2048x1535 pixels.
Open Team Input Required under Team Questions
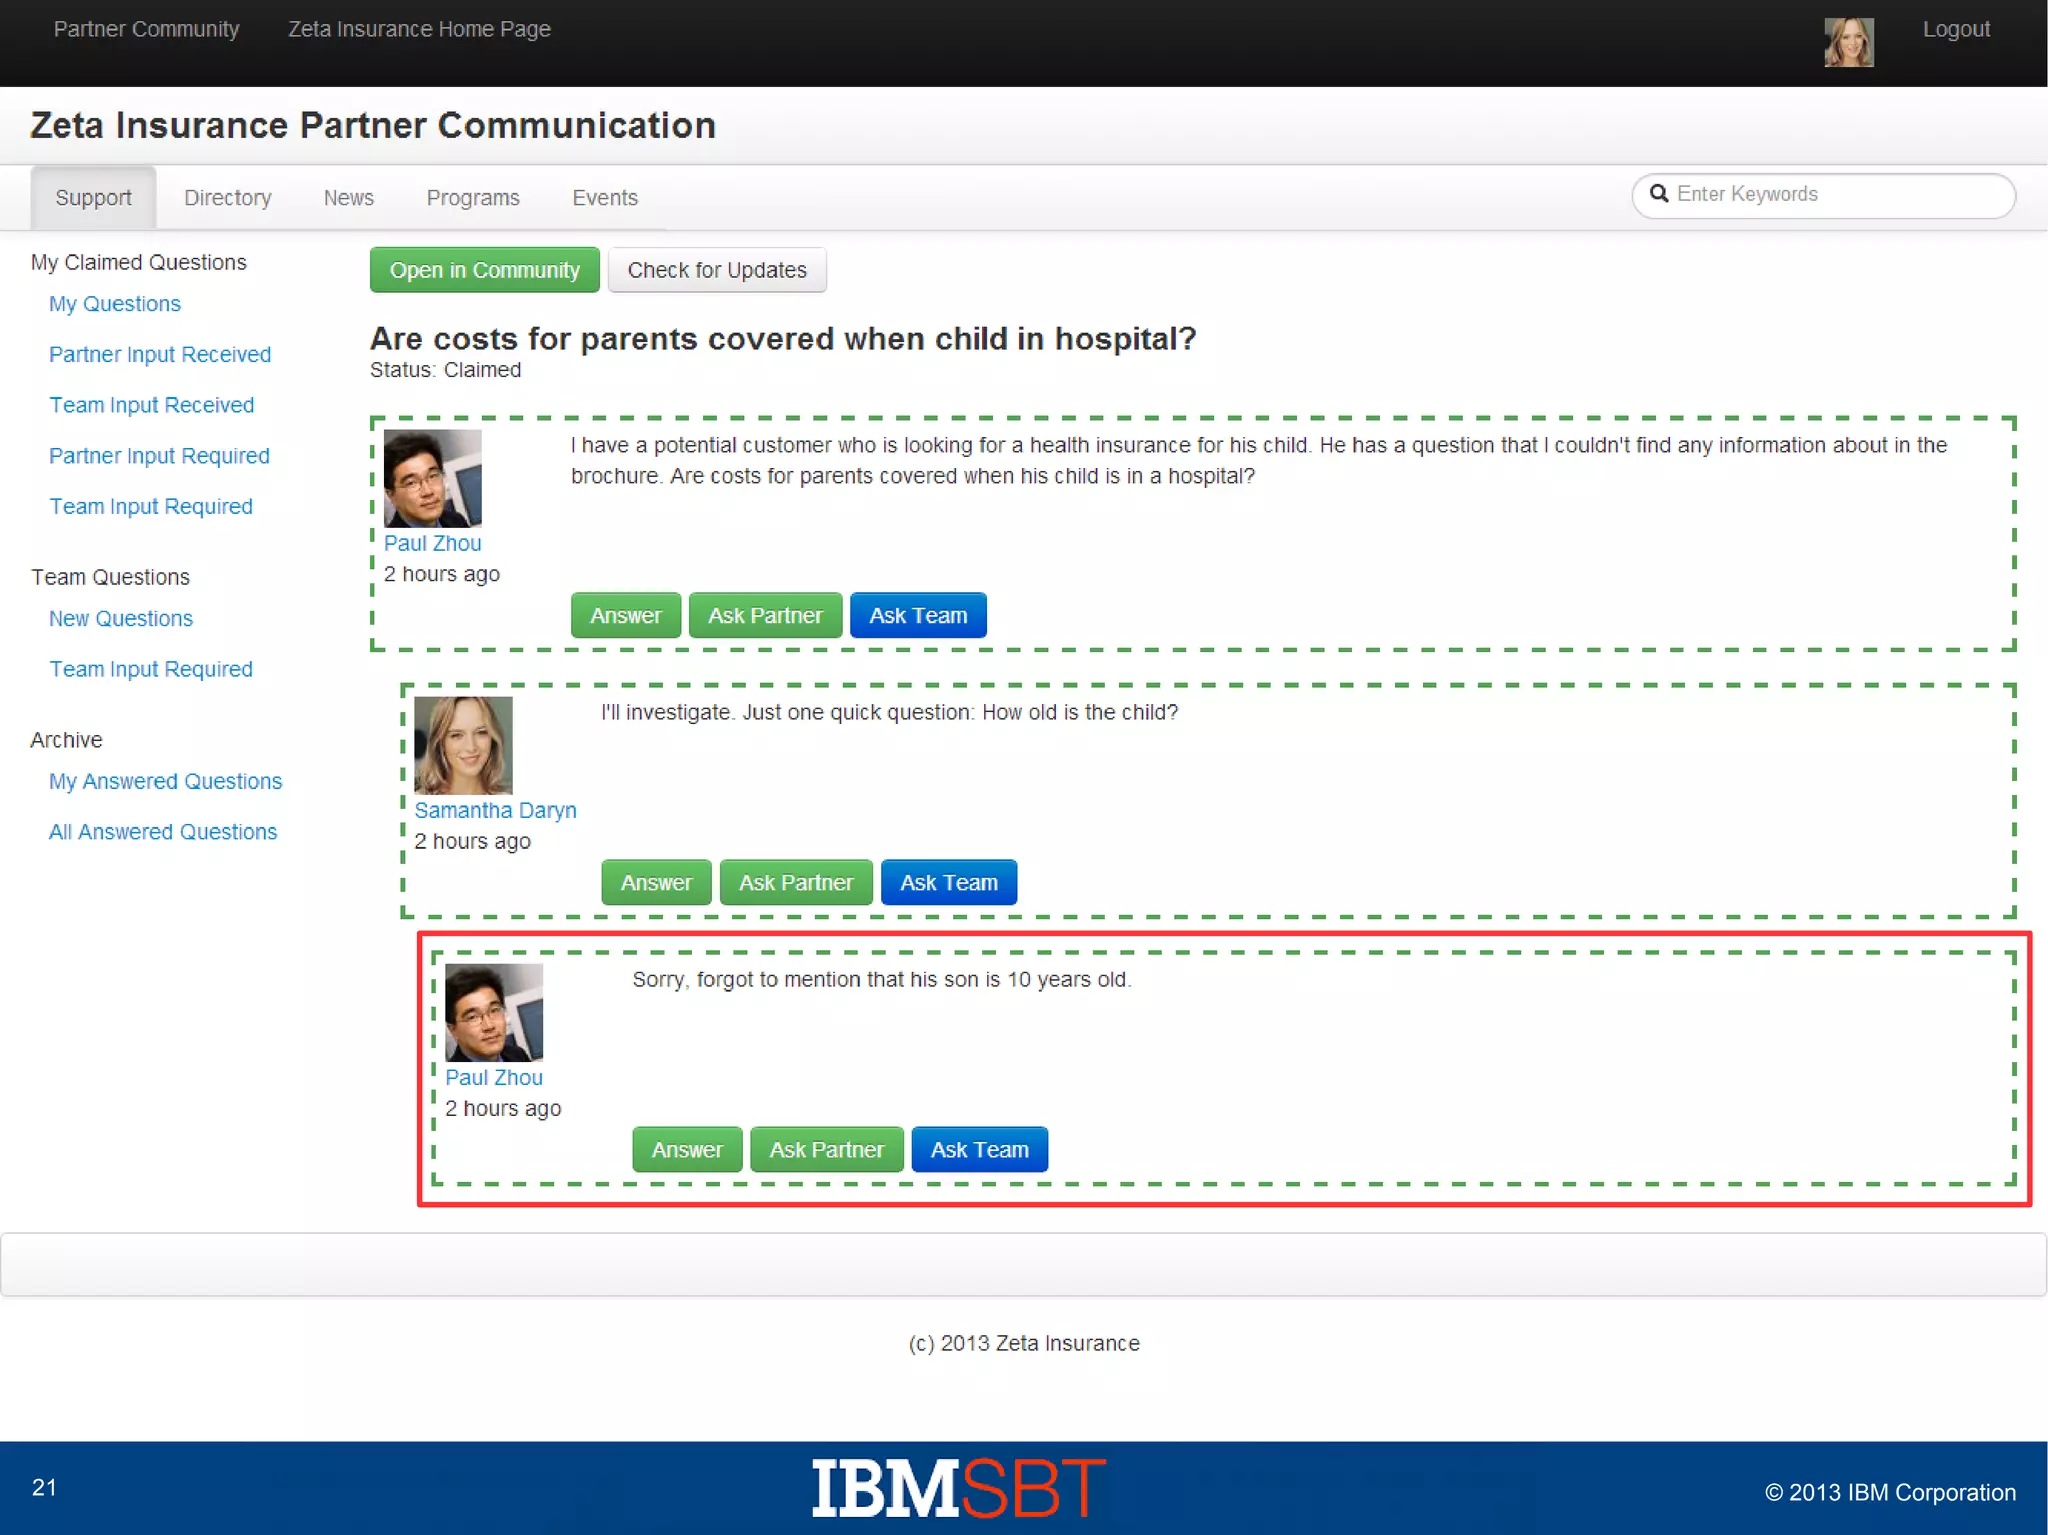[x=151, y=669]
